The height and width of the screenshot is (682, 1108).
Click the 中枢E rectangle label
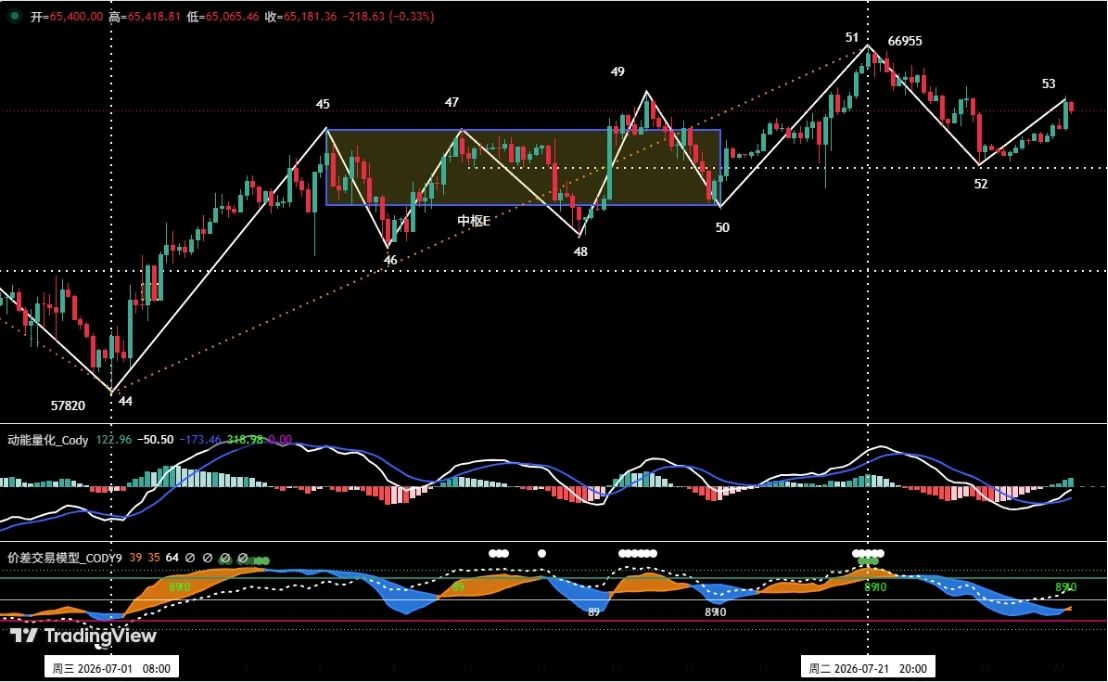[x=473, y=221]
